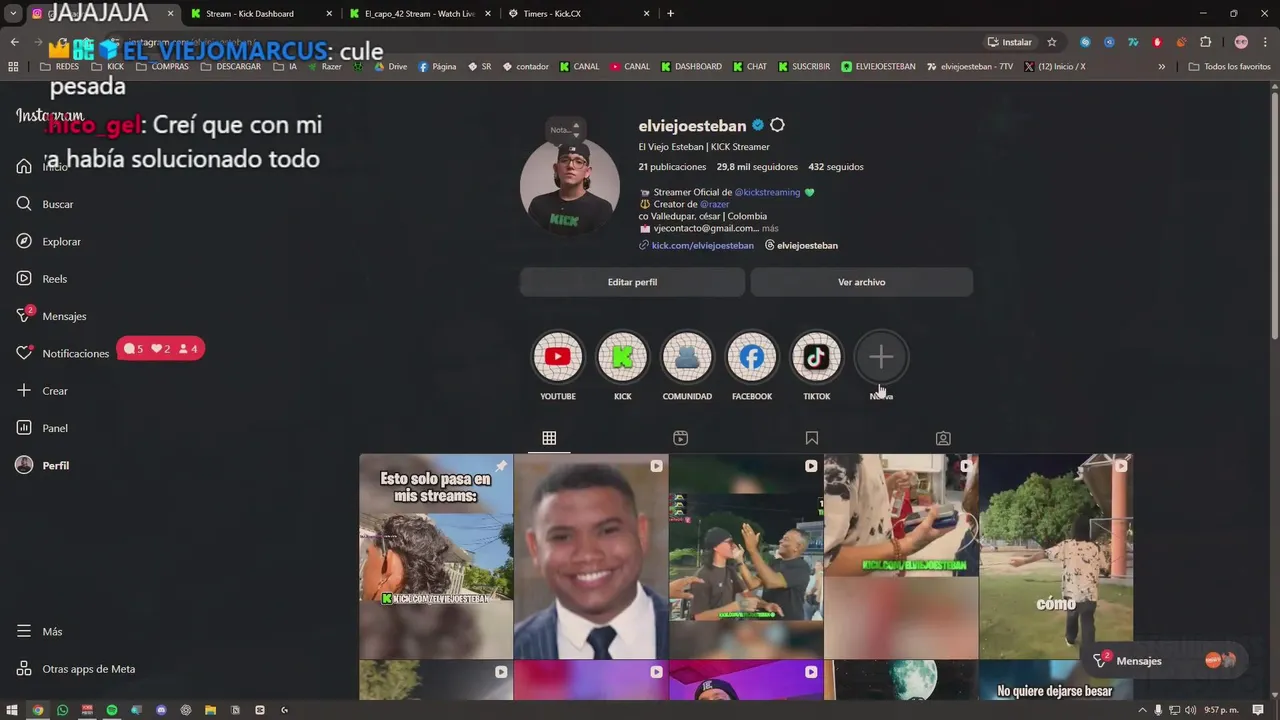This screenshot has height=720, width=1280.
Task: Open the post captioned 'cómo'
Action: coord(1056,557)
